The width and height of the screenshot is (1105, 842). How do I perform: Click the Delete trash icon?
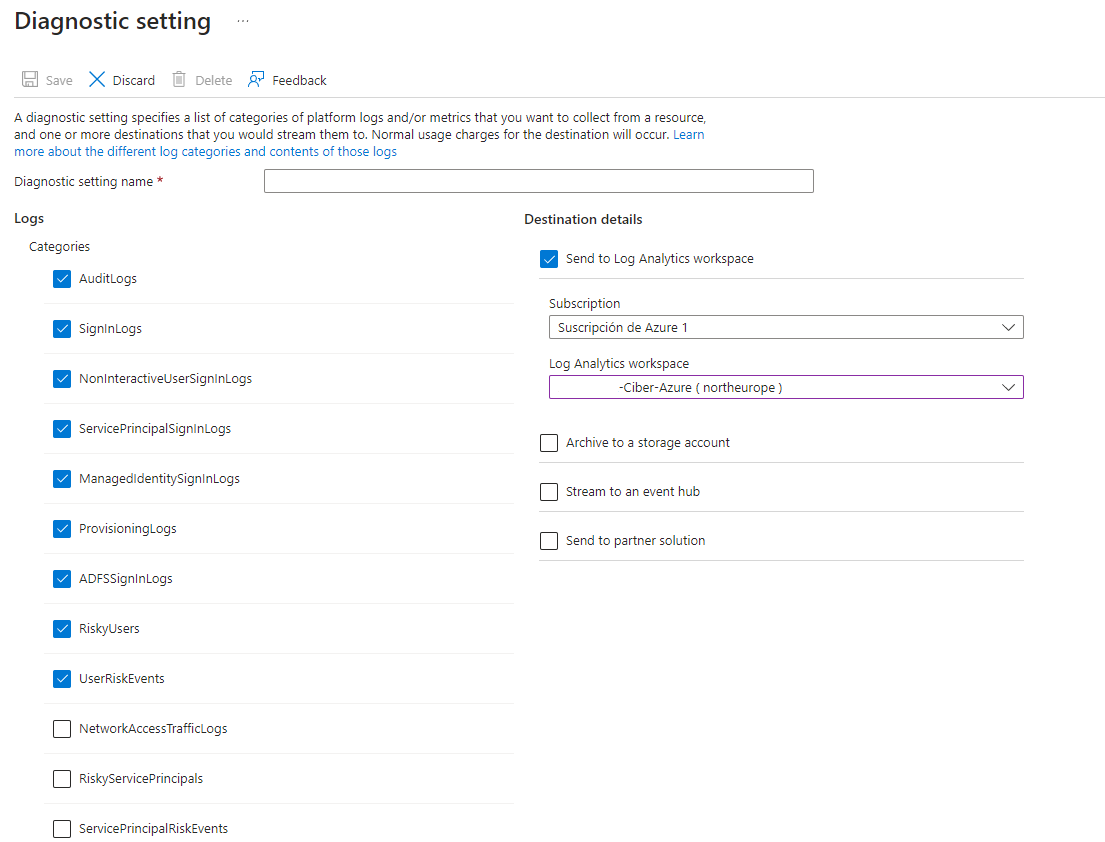[179, 80]
